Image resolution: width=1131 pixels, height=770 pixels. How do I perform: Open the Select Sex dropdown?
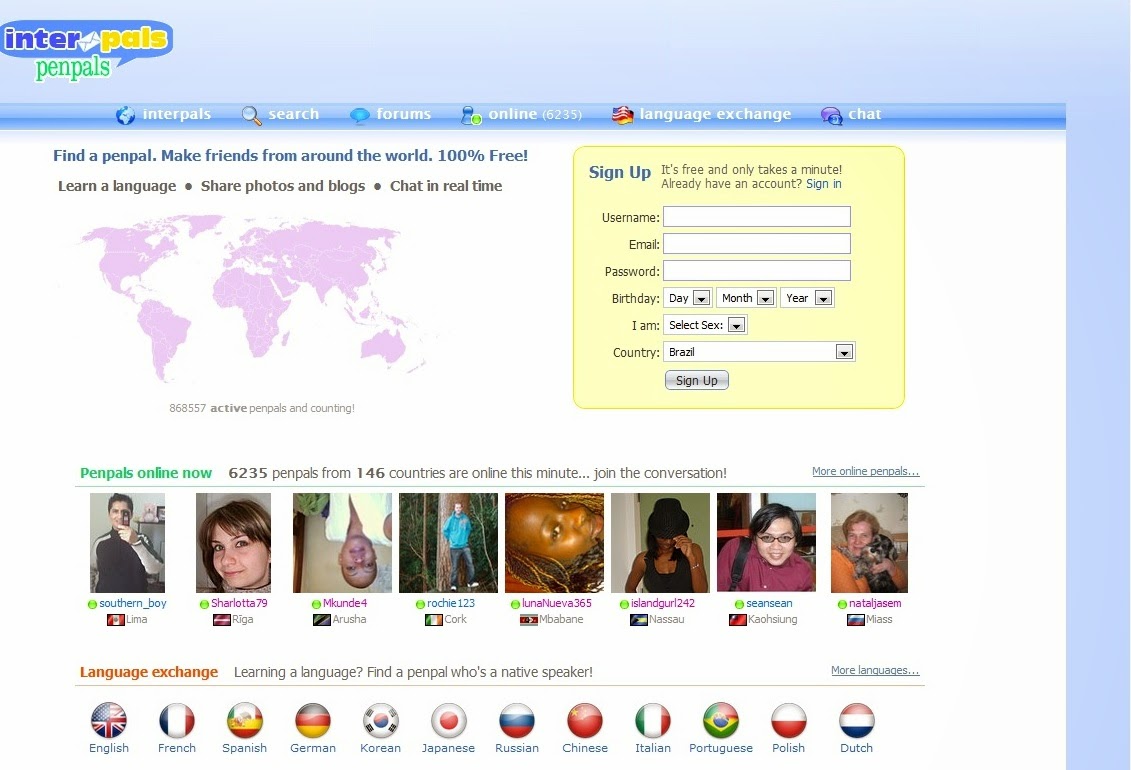705,324
